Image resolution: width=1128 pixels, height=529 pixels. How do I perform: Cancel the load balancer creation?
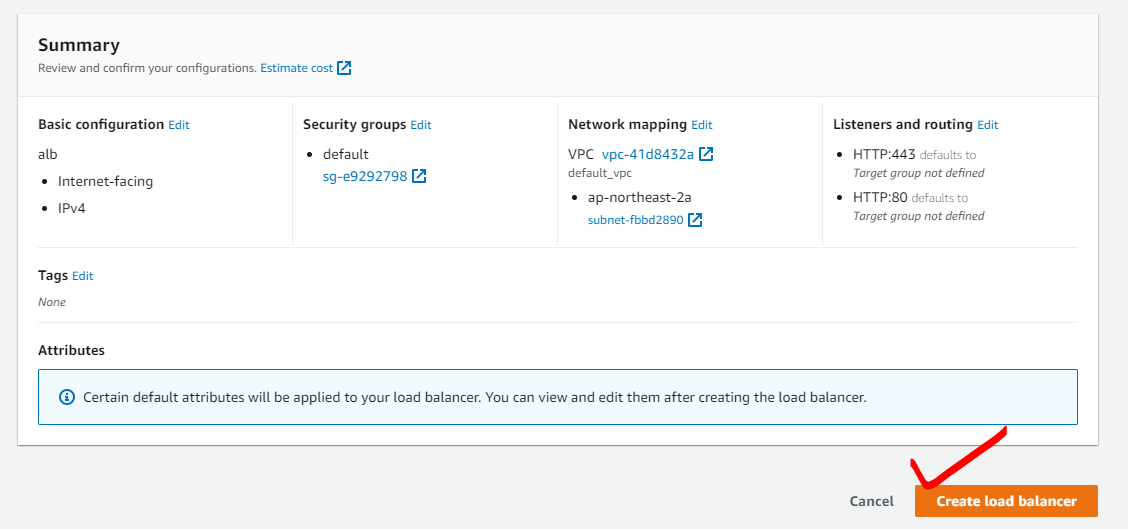pyautogui.click(x=871, y=501)
